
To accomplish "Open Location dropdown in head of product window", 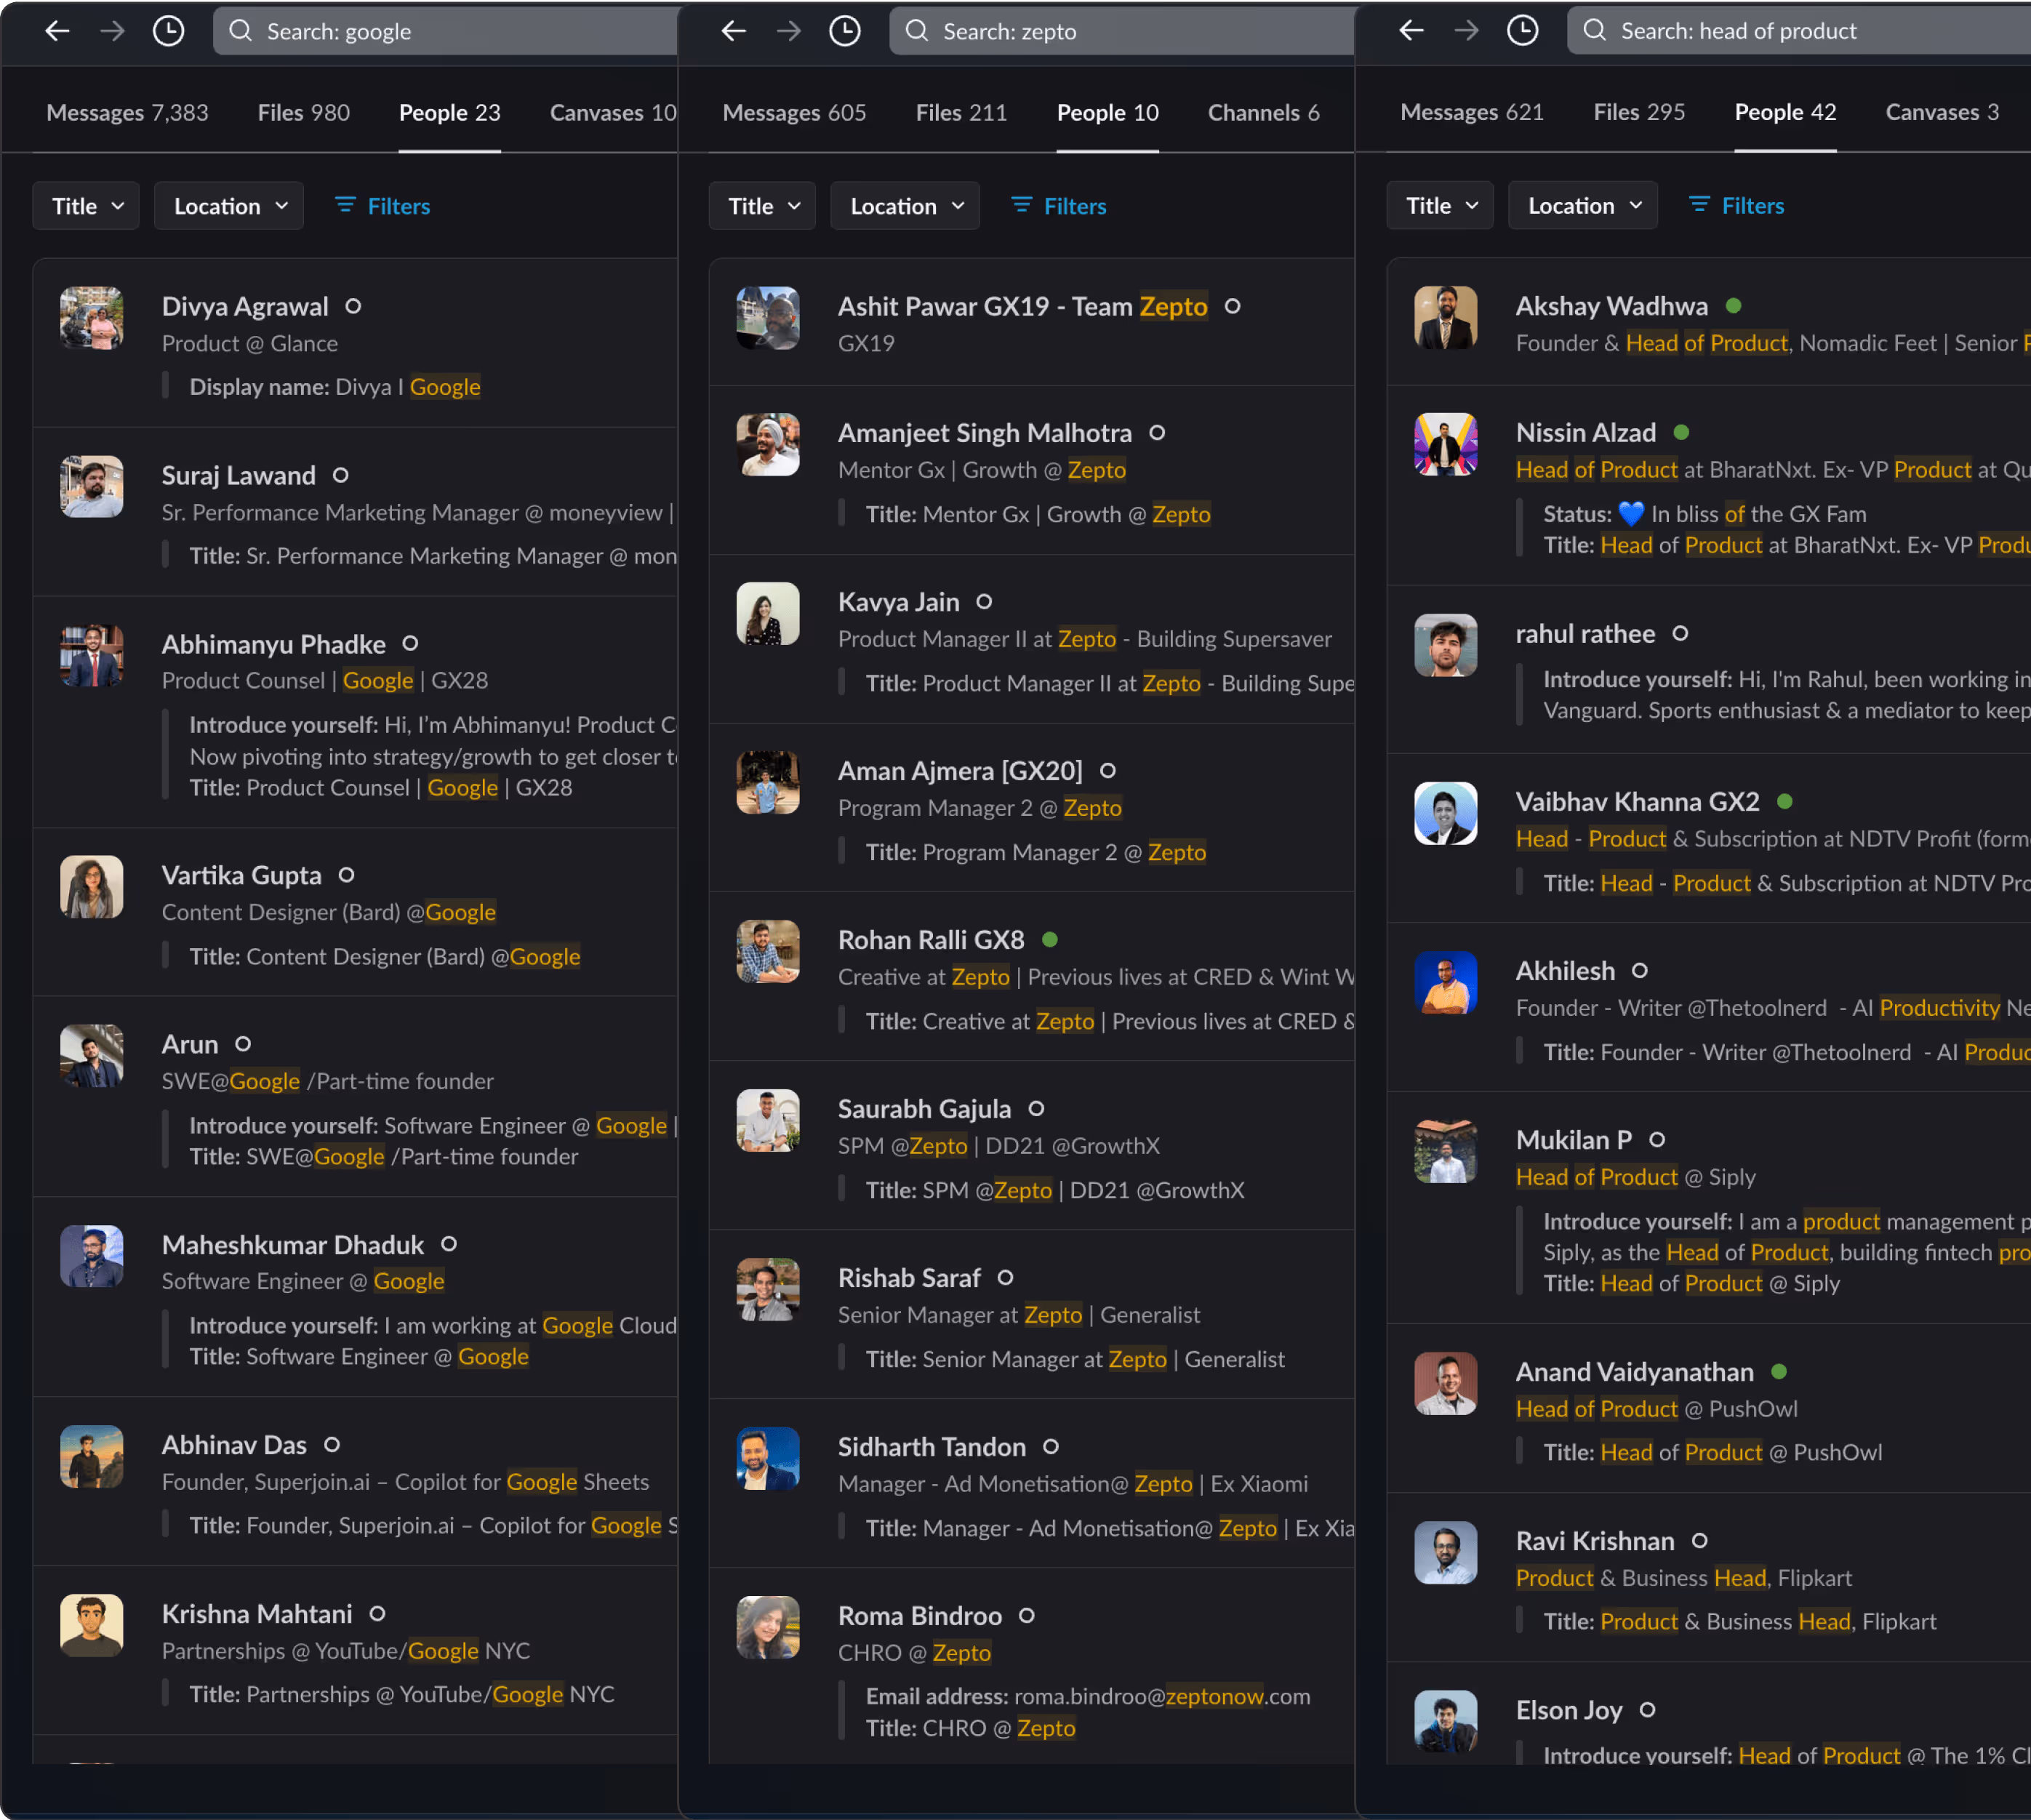I will (1583, 205).
